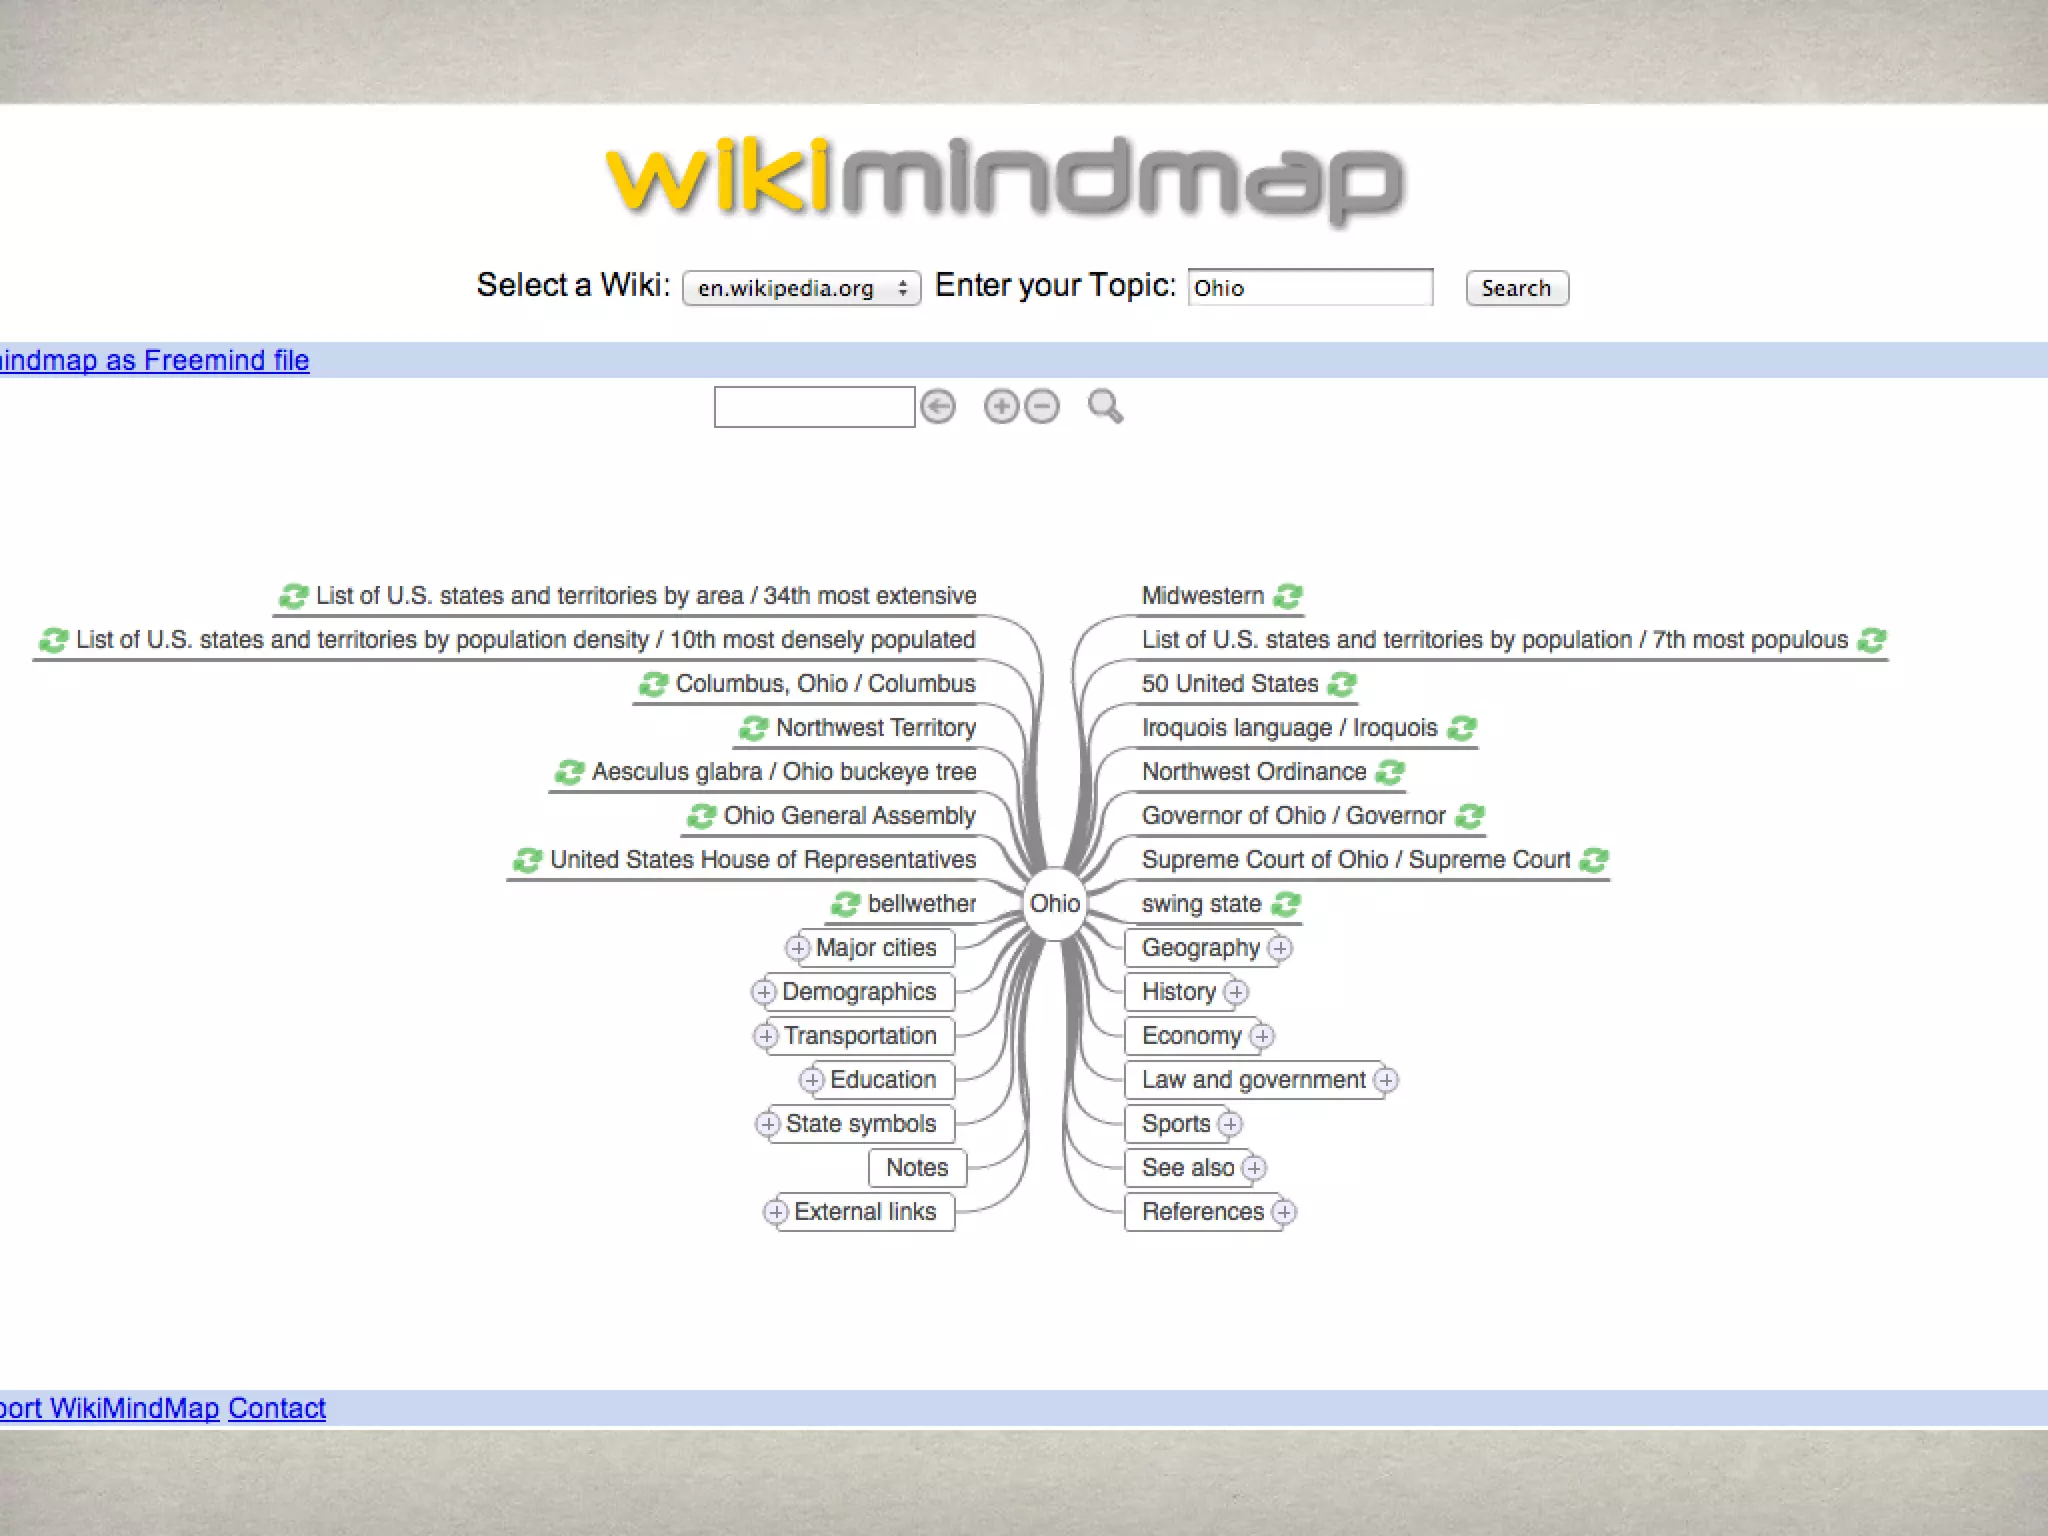Click the Enter your Topic text field

tap(1310, 288)
